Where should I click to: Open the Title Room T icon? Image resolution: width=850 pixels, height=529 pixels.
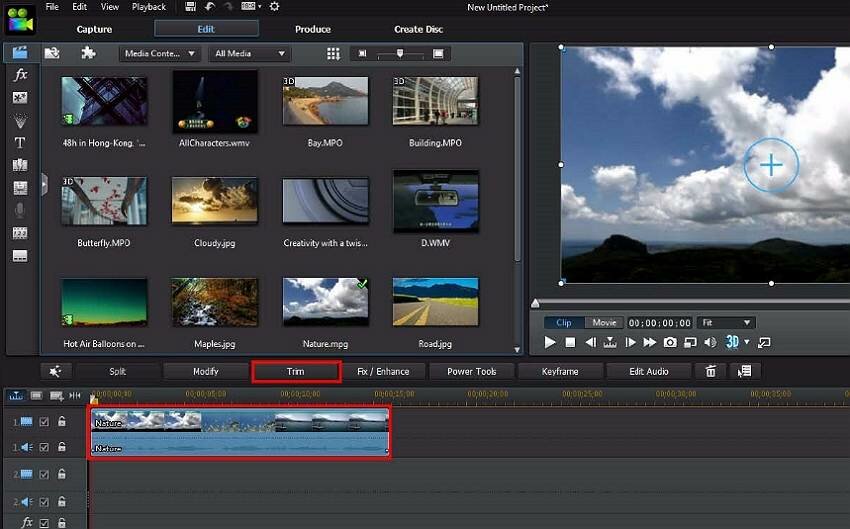pos(20,143)
